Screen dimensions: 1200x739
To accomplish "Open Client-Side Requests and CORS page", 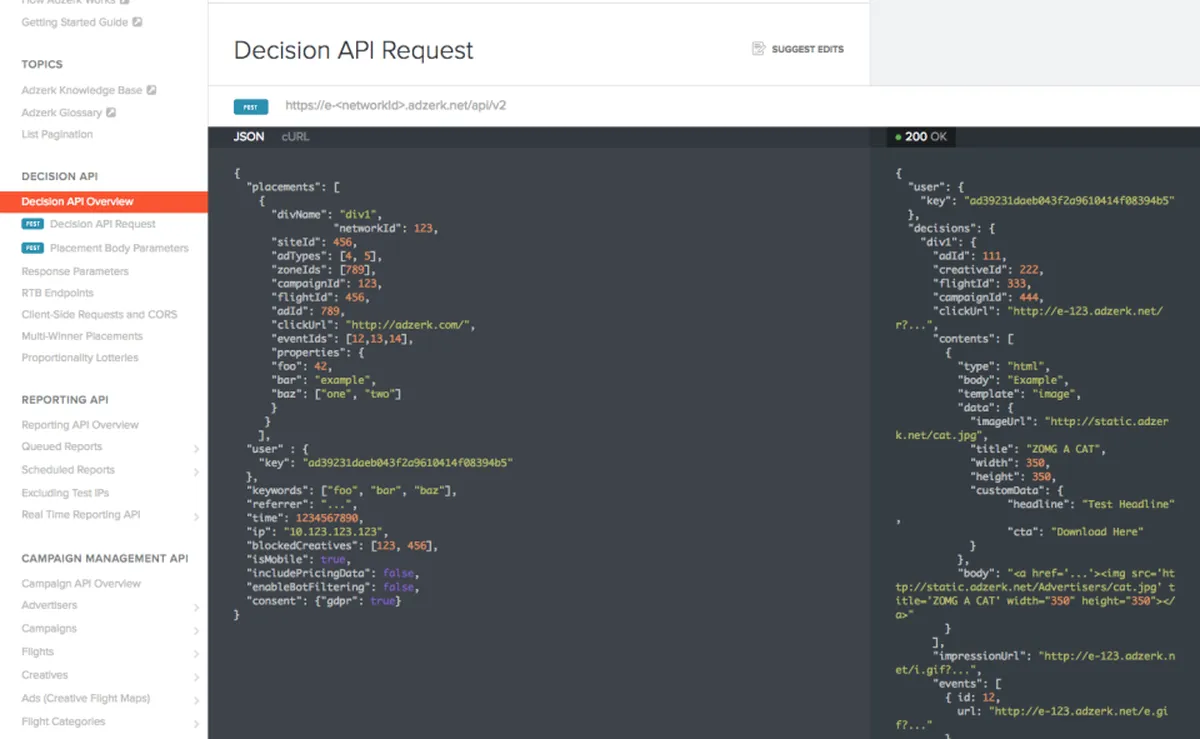I will point(99,314).
